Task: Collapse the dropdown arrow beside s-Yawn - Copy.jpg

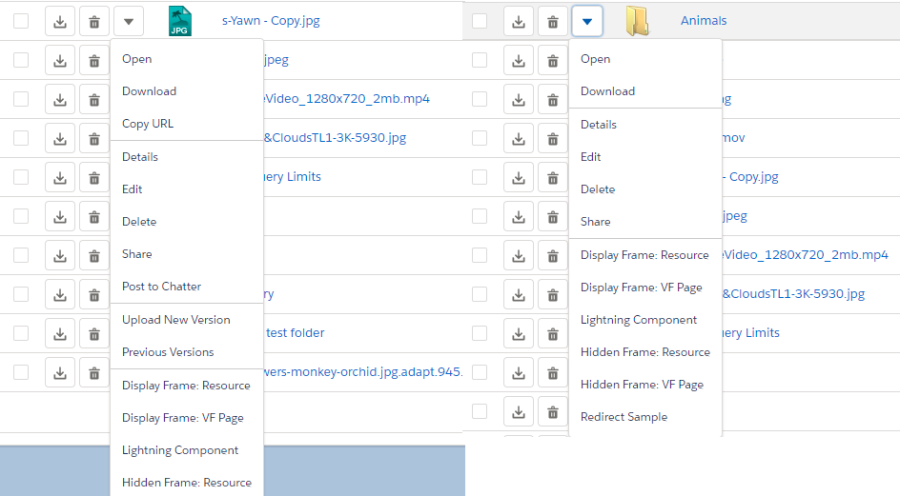Action: coord(128,21)
